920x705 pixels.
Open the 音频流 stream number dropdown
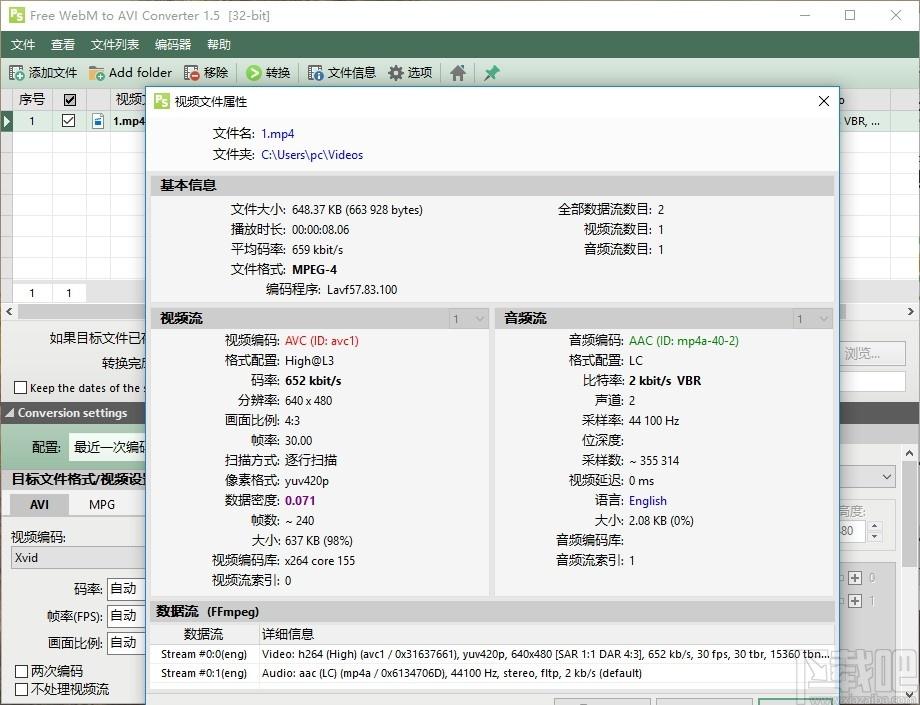[x=812, y=318]
